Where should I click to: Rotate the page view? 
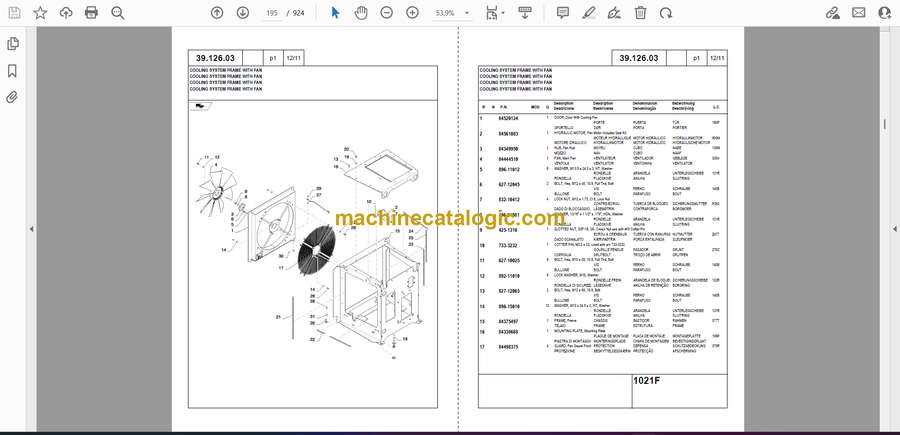666,13
